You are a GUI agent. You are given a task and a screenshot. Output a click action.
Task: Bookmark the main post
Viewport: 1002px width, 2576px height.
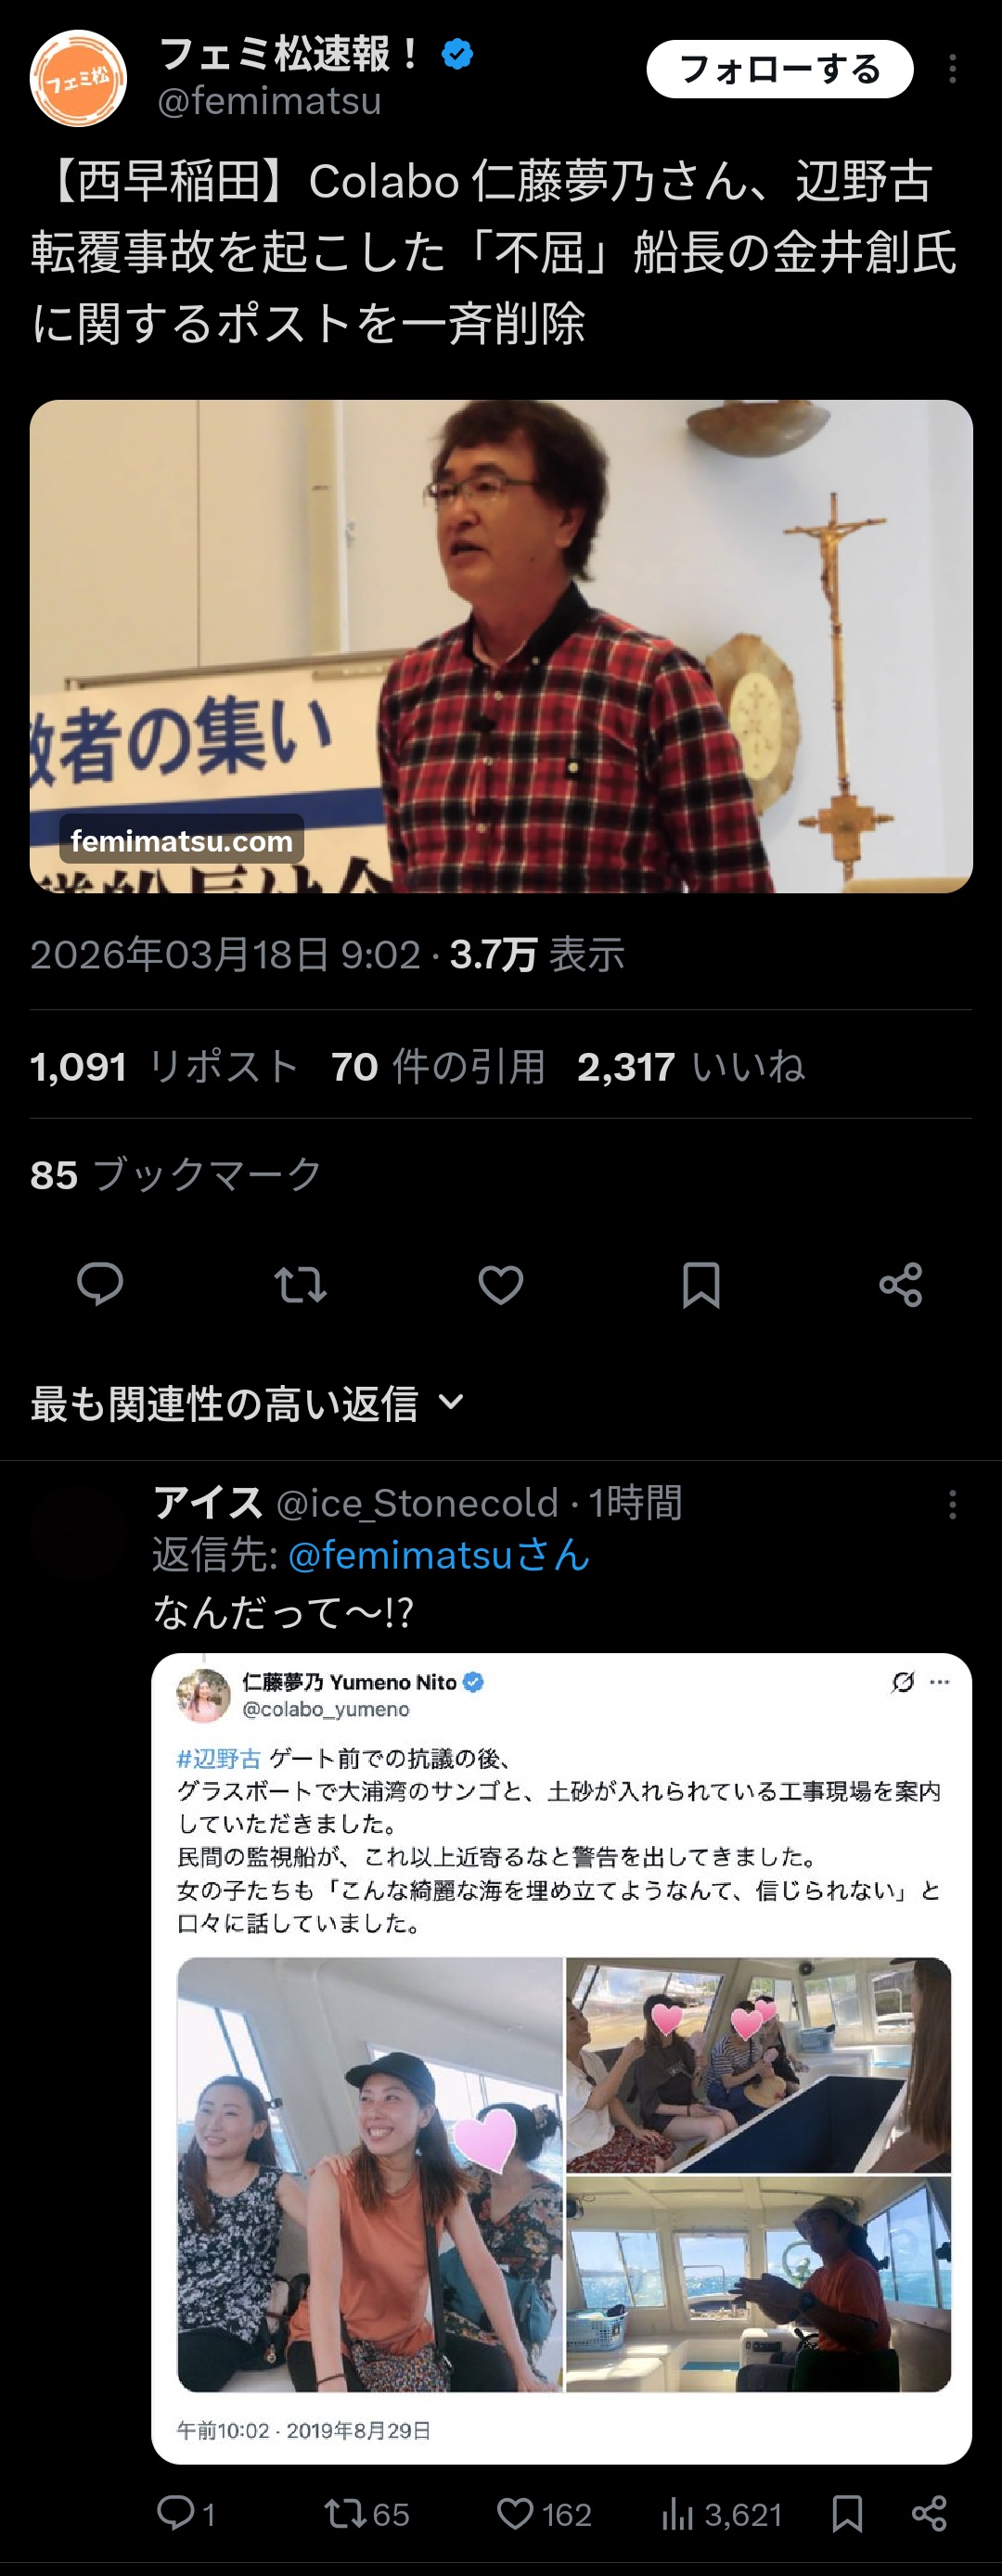tap(701, 1284)
